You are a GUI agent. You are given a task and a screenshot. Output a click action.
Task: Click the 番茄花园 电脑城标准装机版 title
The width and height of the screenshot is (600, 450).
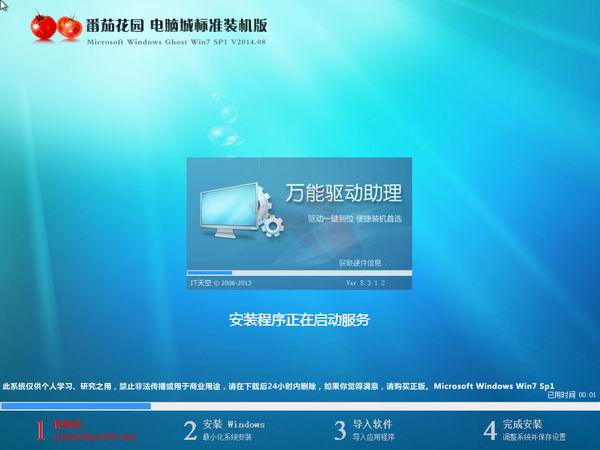176,22
